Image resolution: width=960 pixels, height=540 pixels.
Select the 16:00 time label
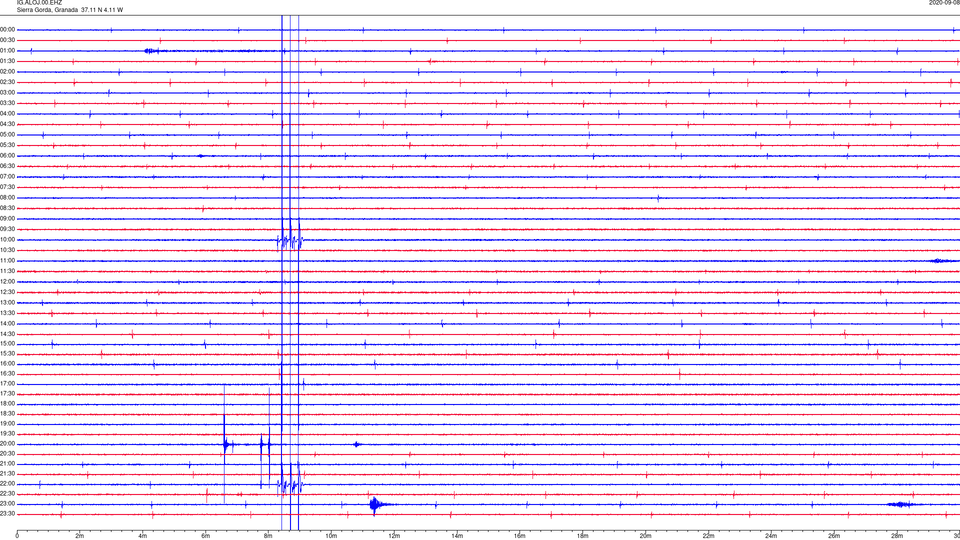[8, 364]
